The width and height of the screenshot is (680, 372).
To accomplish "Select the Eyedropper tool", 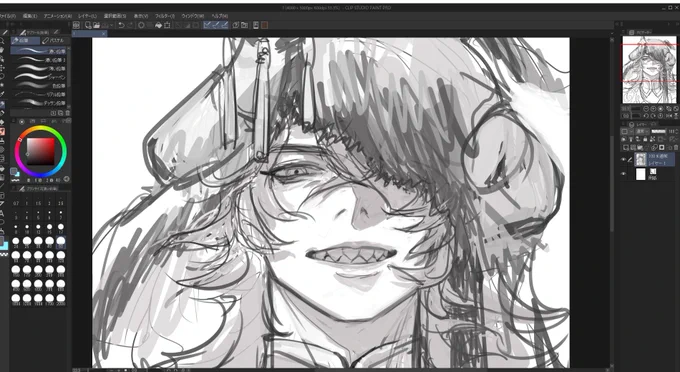I will click(2, 94).
